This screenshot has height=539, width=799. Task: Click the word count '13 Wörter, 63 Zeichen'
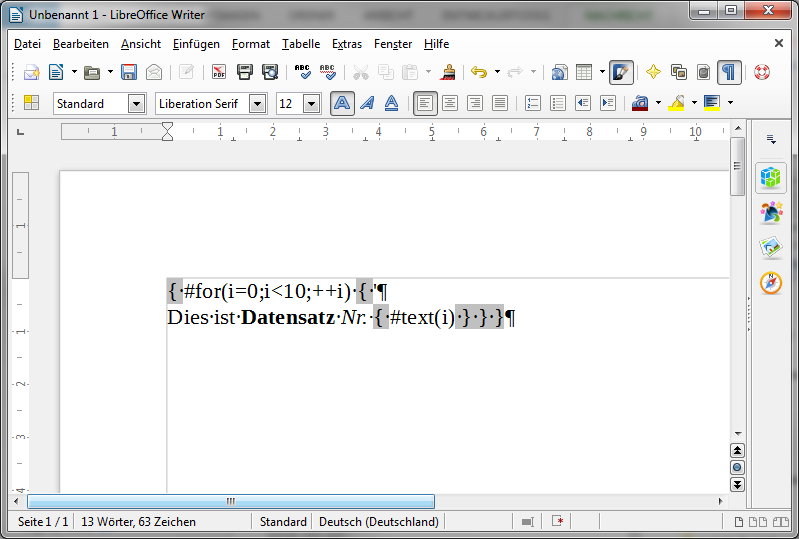click(138, 522)
